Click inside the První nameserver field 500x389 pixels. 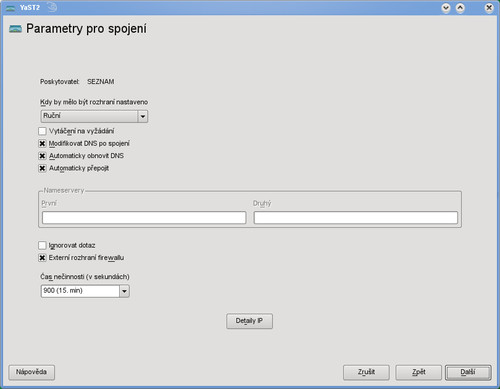(144, 218)
